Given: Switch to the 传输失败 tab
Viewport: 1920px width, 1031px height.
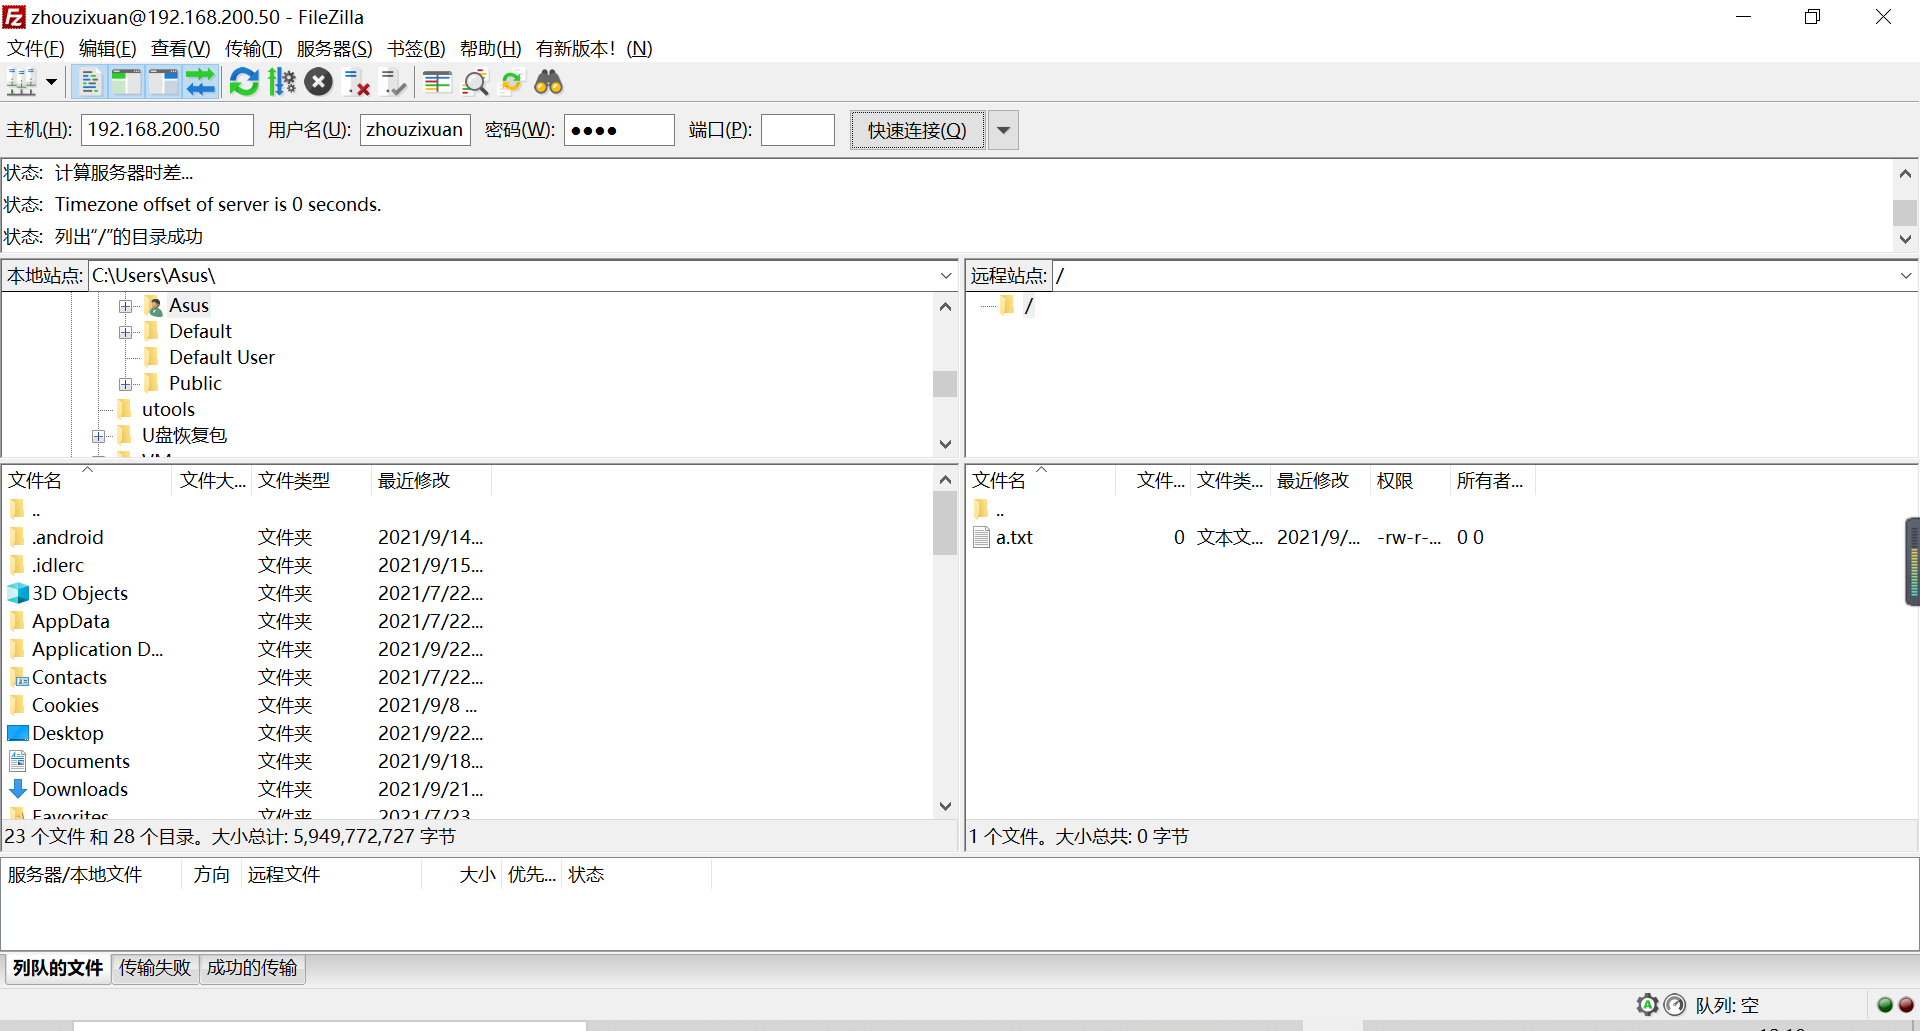Looking at the screenshot, I should click(x=155, y=968).
